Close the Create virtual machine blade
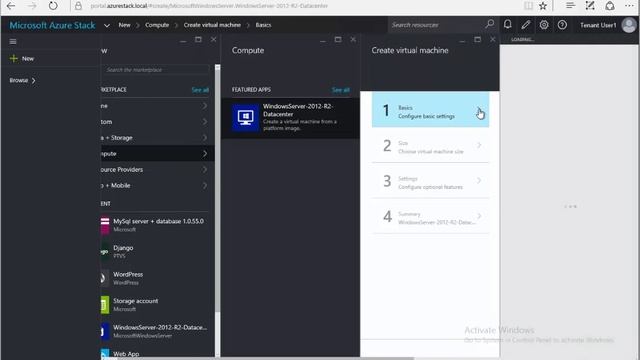The height and width of the screenshot is (360, 640). click(x=493, y=40)
